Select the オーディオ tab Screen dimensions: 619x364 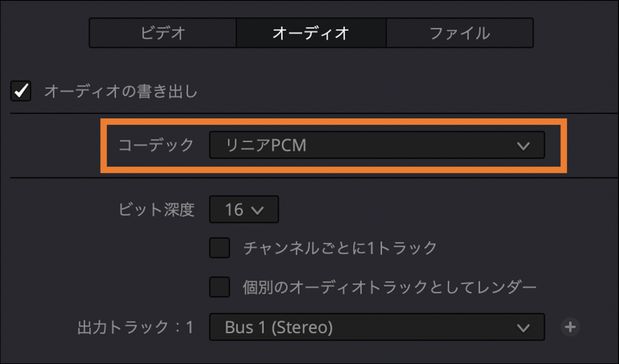(311, 33)
